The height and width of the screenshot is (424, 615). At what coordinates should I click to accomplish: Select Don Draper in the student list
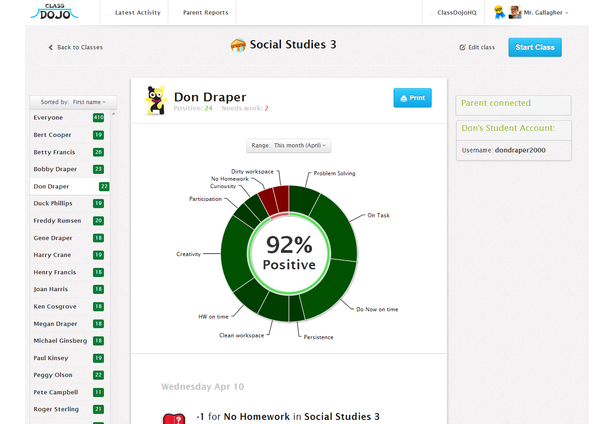click(70, 186)
